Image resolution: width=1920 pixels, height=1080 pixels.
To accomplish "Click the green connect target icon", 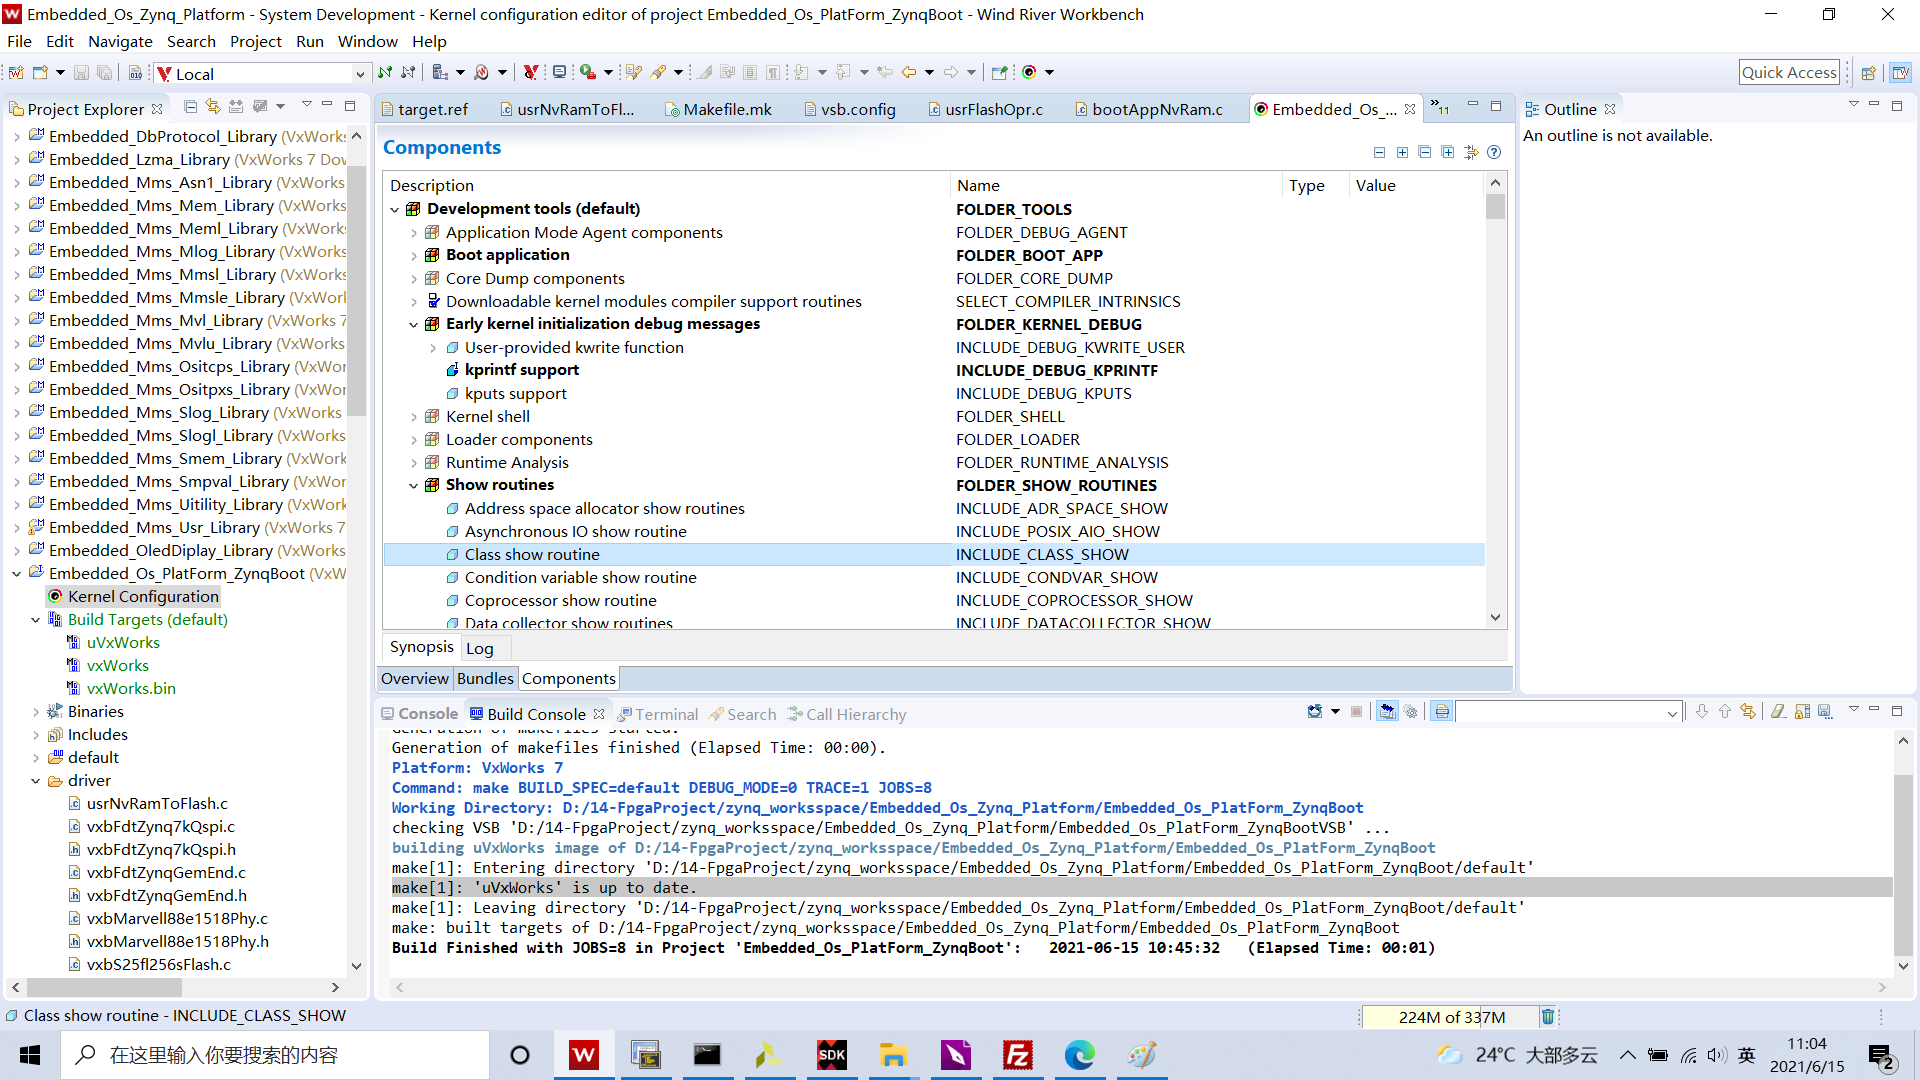I will [385, 73].
